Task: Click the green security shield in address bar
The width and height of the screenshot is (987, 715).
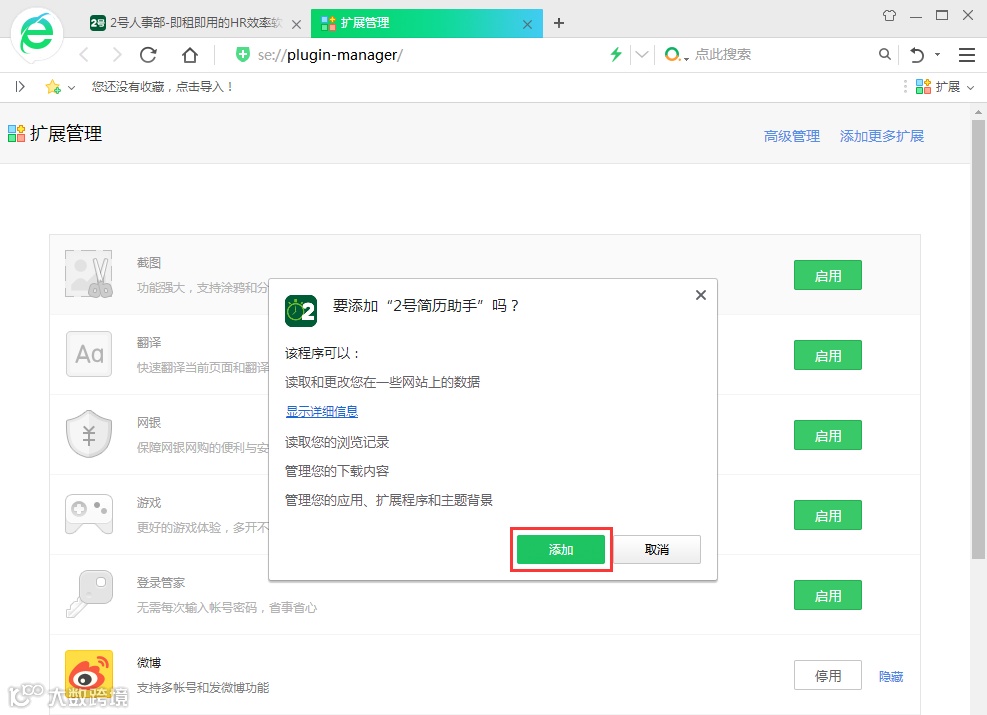Action: 242,55
